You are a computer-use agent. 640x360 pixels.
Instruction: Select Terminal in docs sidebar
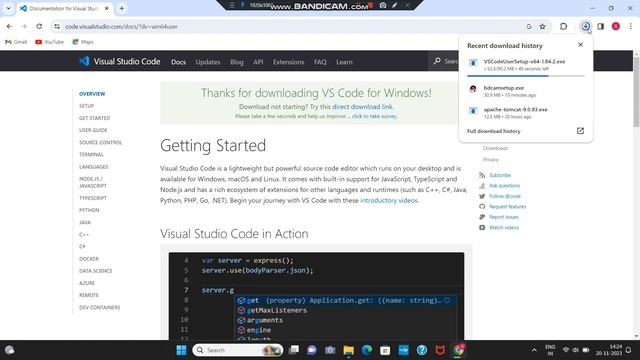pos(91,154)
